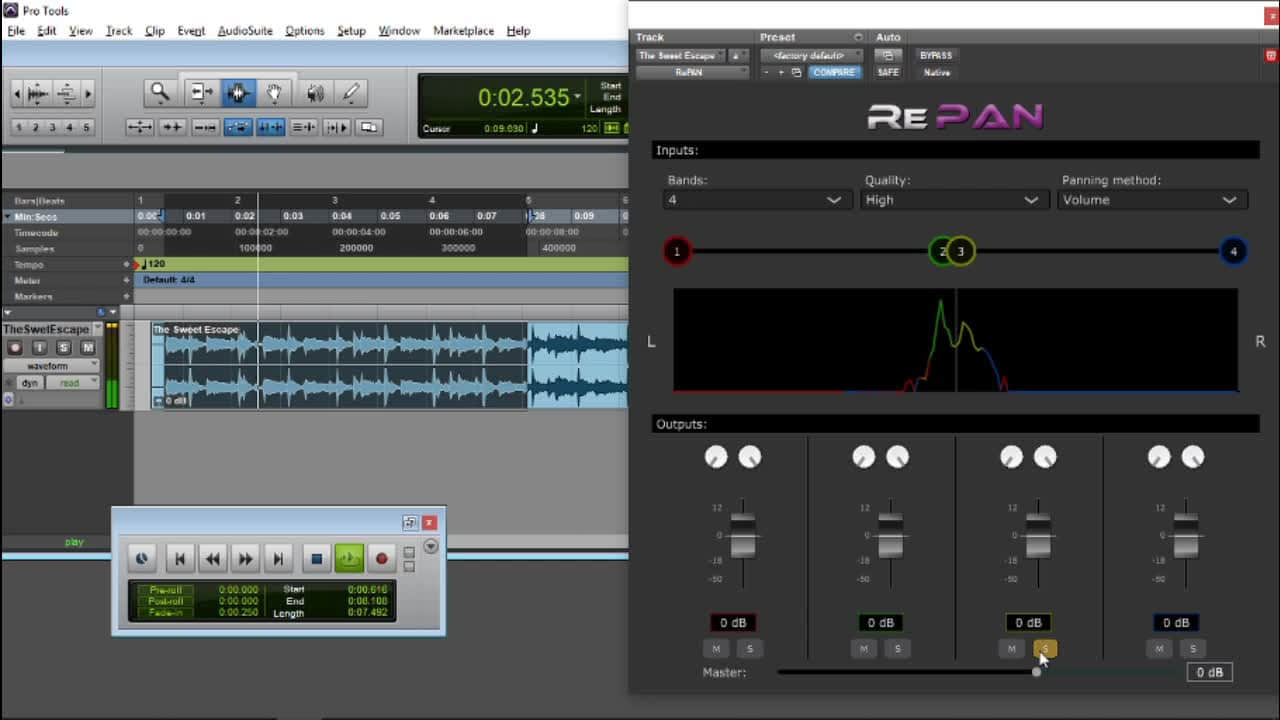Click the Master 0 dB value field
Image resolution: width=1280 pixels, height=720 pixels.
tap(1210, 672)
